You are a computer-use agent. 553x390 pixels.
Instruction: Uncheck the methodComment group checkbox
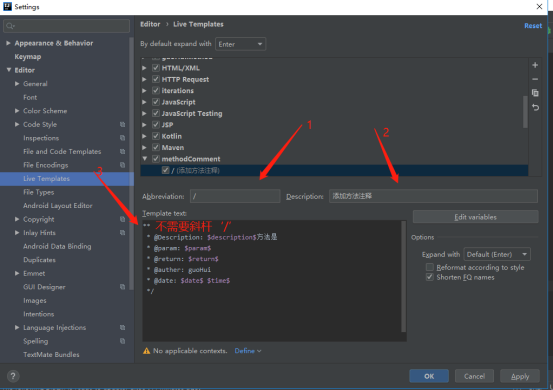(156, 159)
